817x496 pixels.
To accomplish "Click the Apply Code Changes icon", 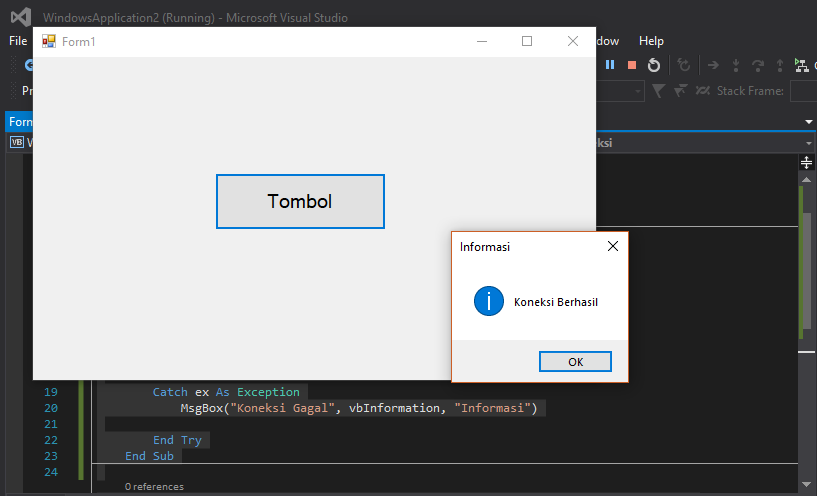I will tap(683, 65).
